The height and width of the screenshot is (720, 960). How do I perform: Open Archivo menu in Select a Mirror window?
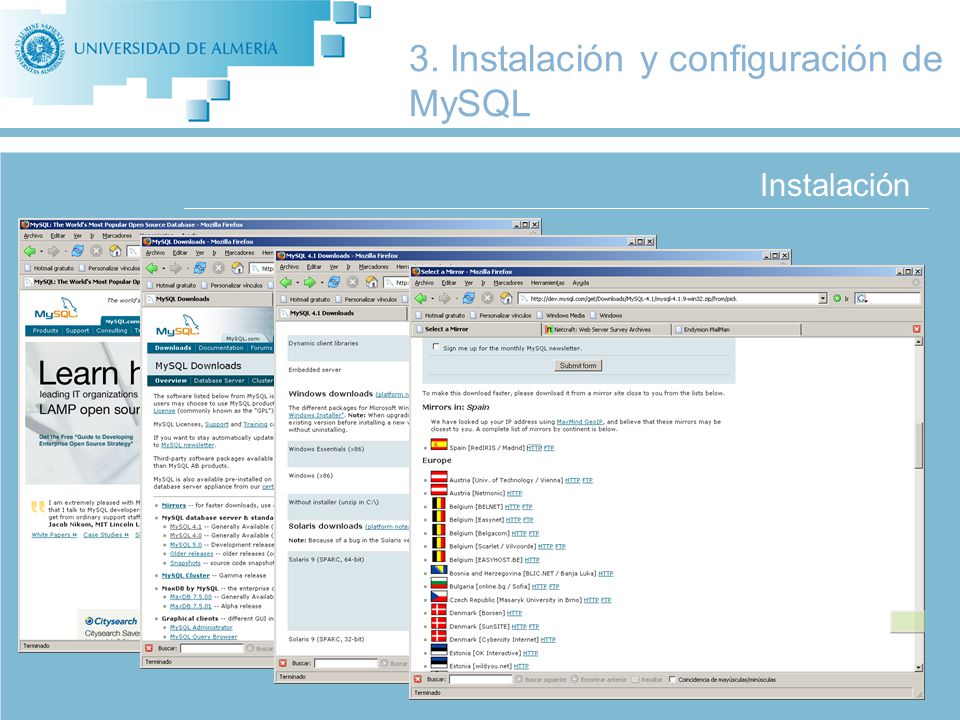[424, 283]
